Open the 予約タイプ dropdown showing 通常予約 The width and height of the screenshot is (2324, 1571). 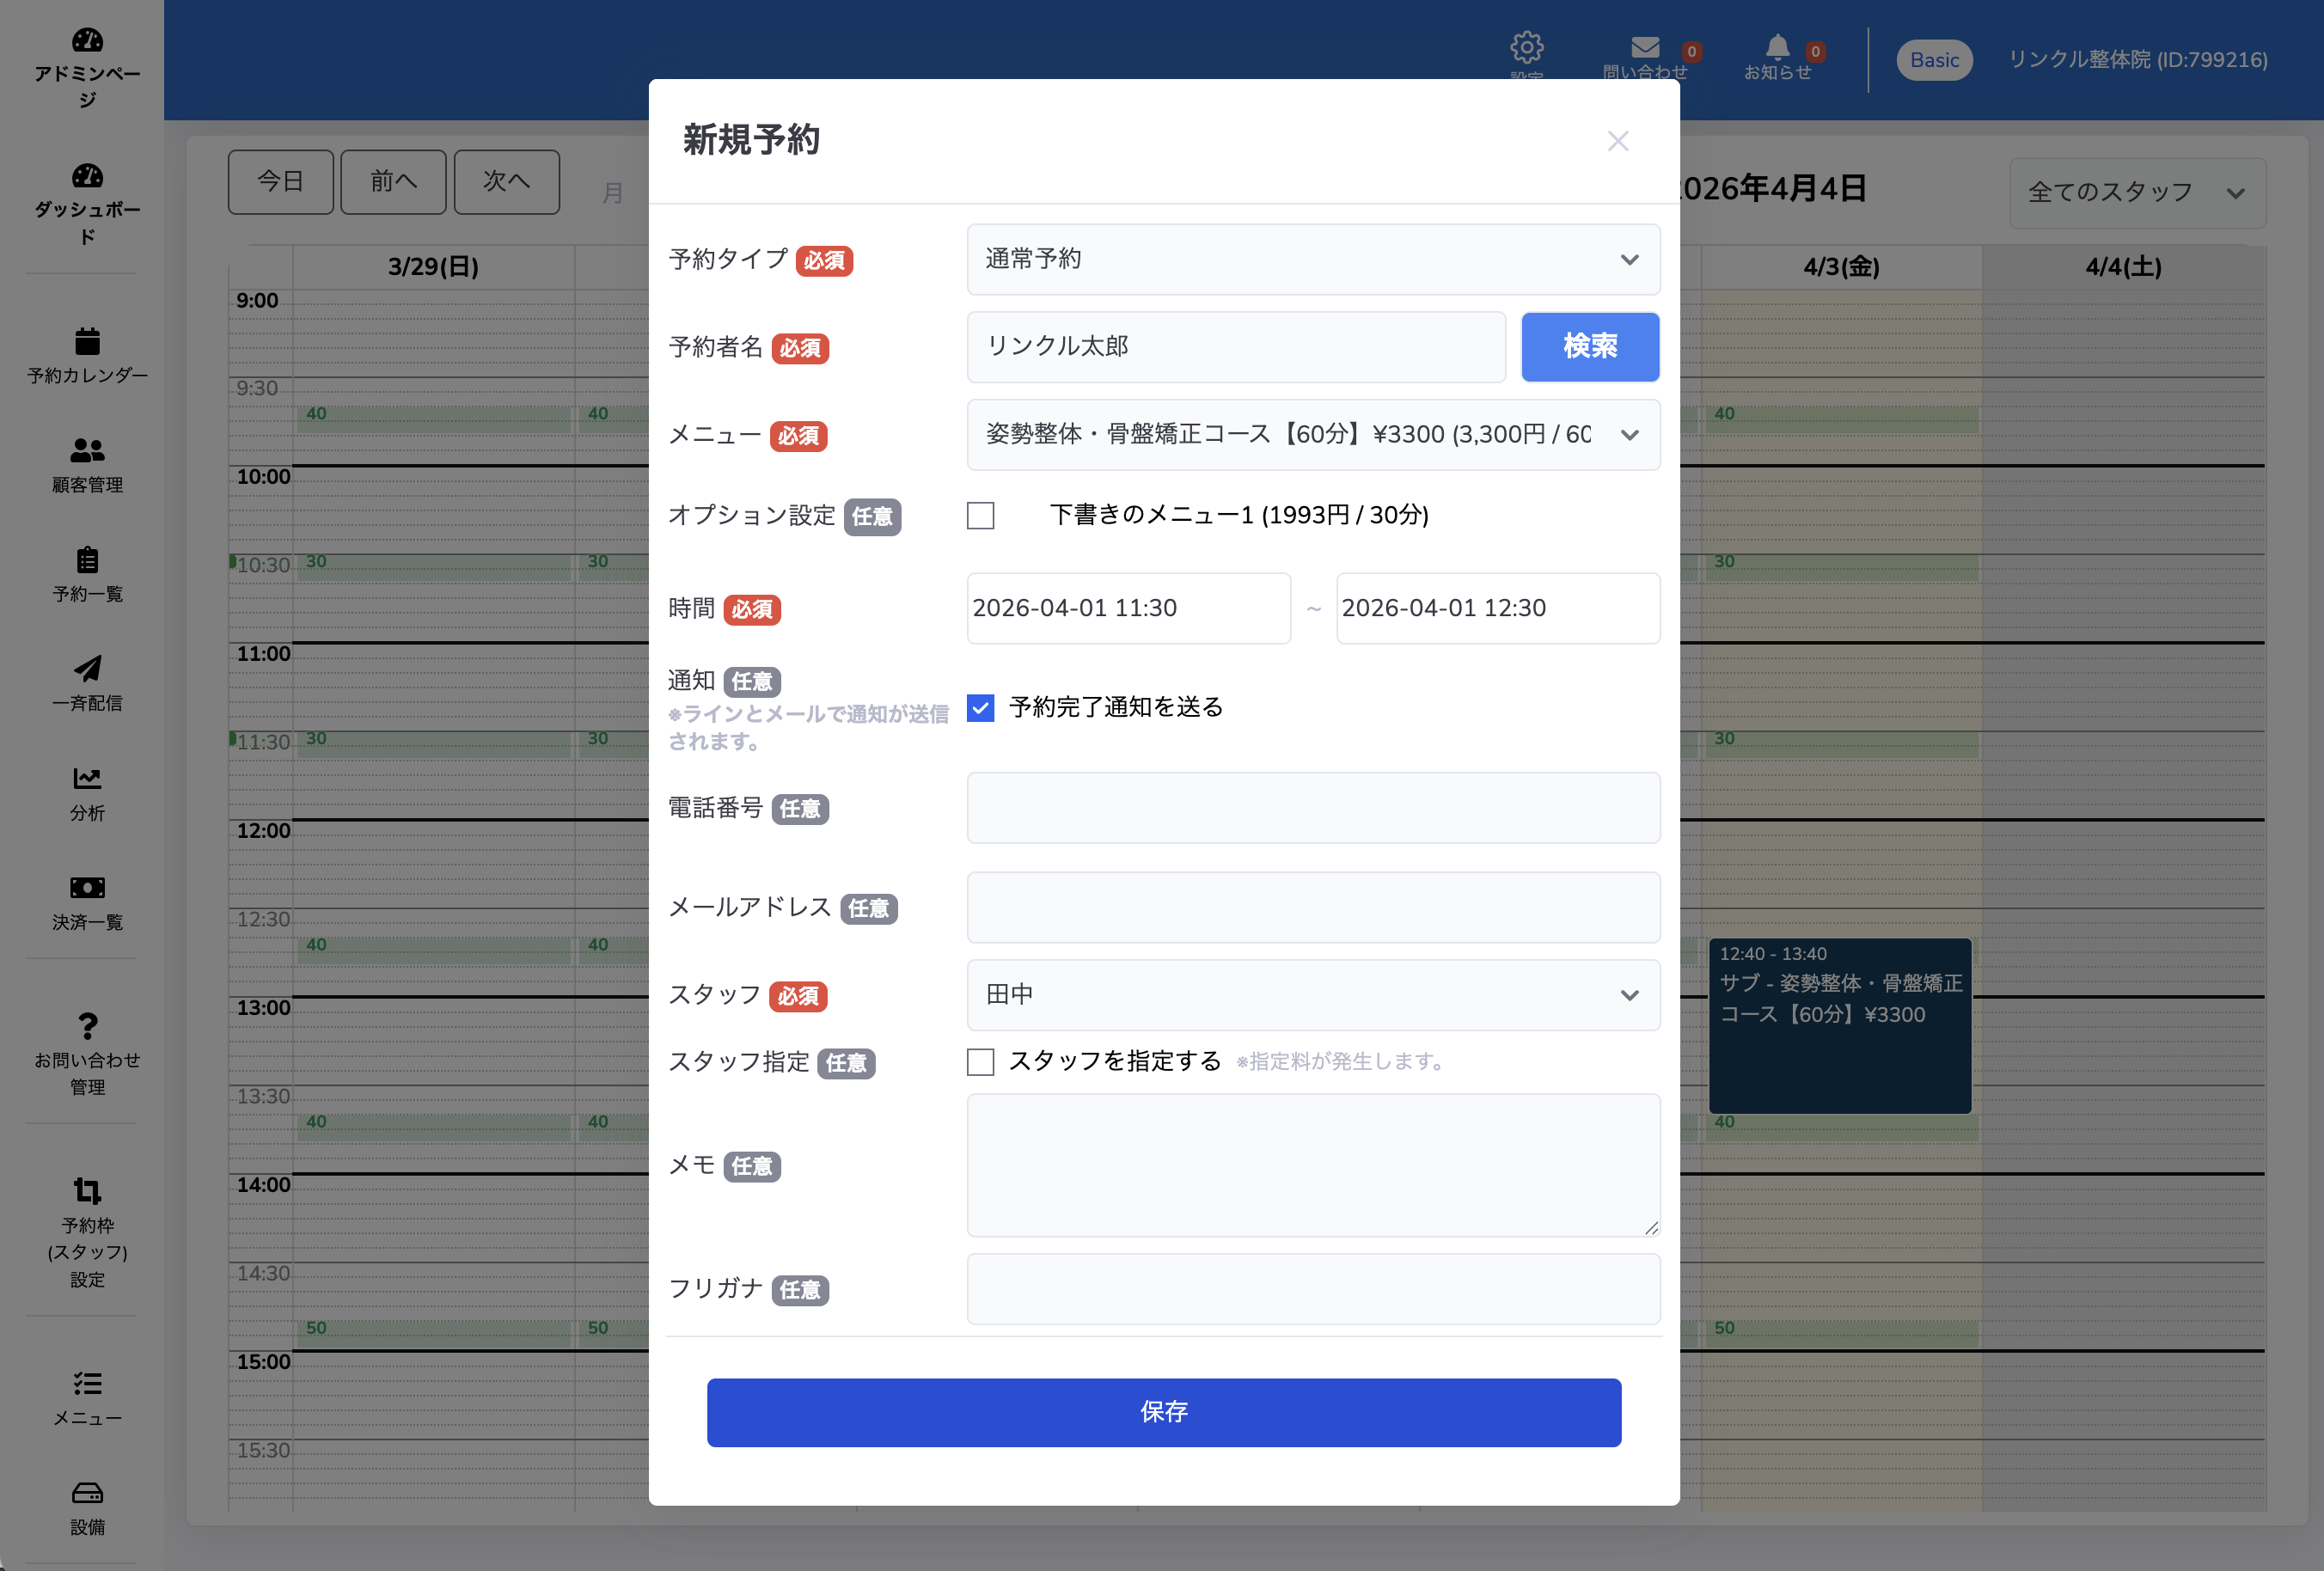coord(1313,259)
